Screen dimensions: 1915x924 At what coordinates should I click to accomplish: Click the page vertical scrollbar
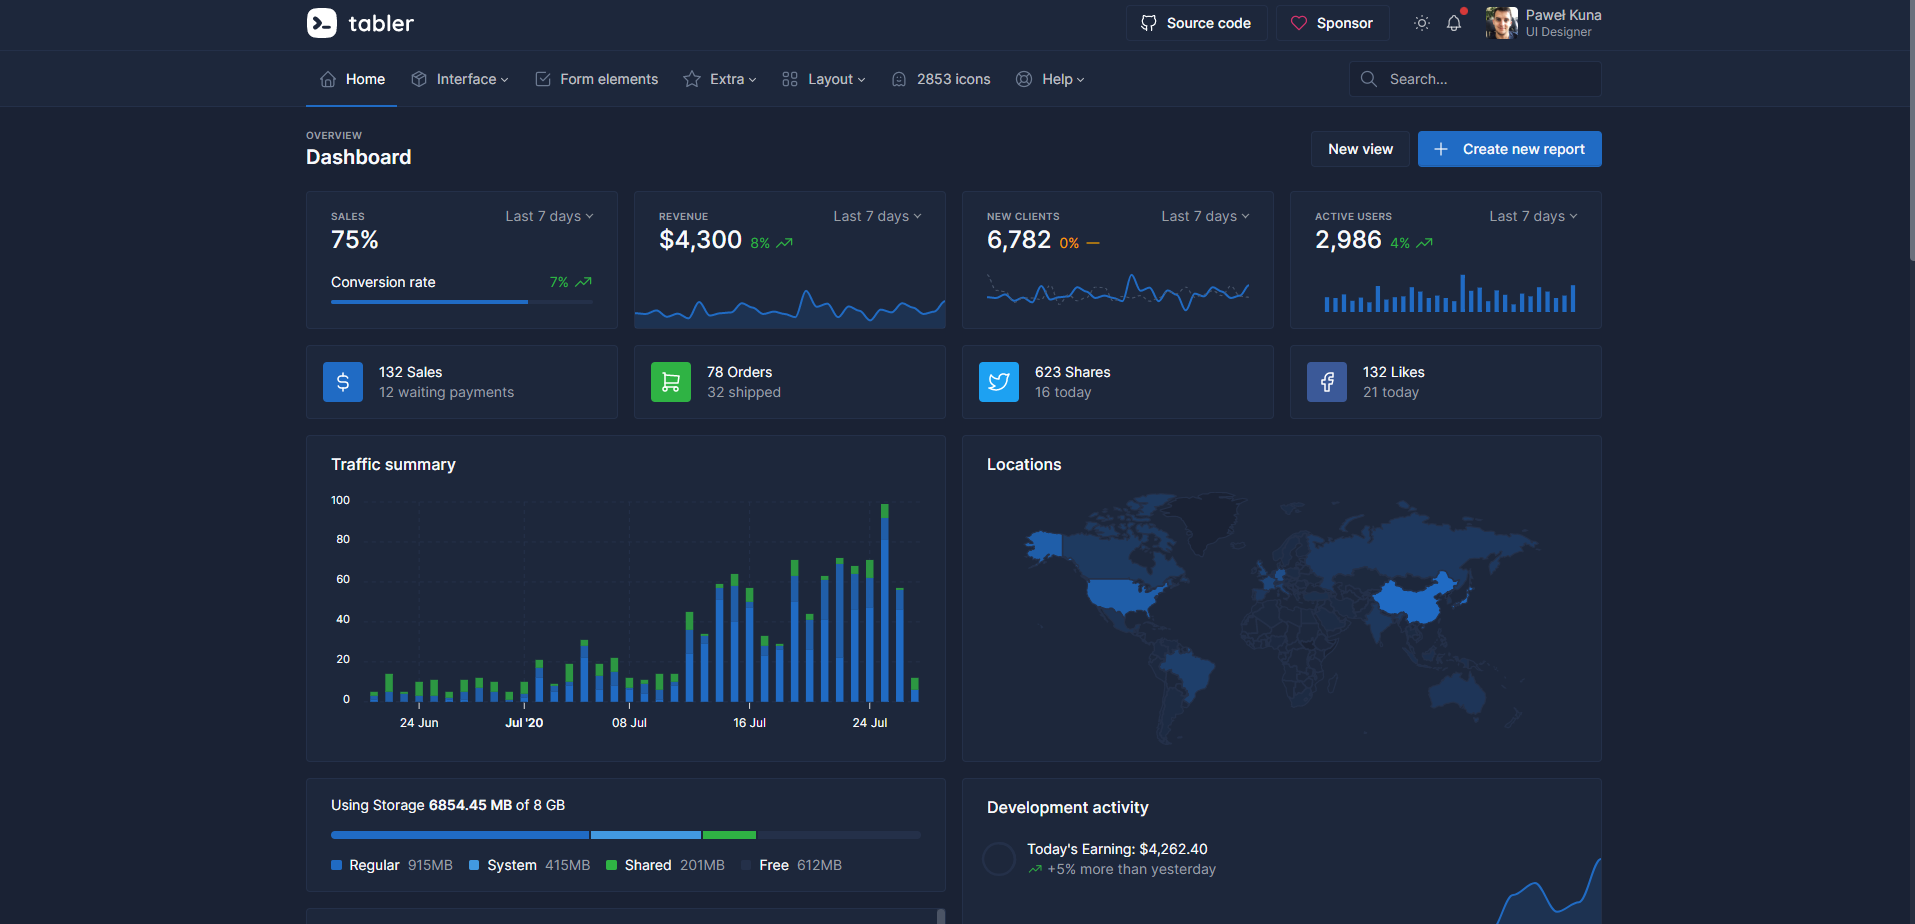click(x=1910, y=130)
